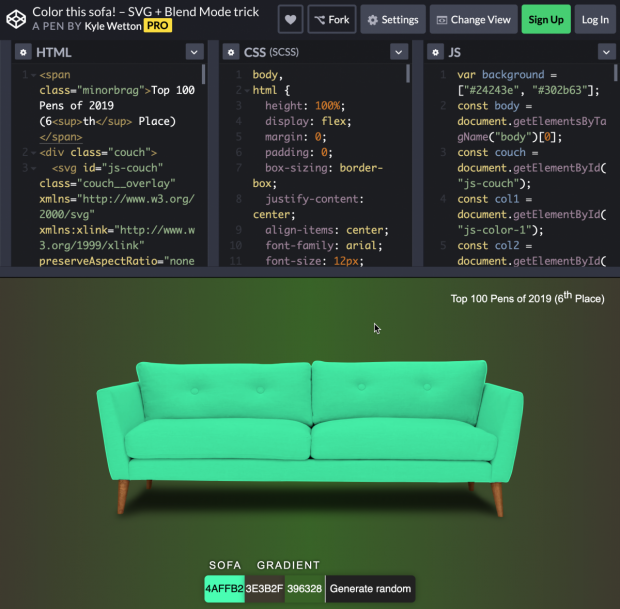Click the CSS (SCSS) panel title
The height and width of the screenshot is (609, 620).
tap(271, 52)
